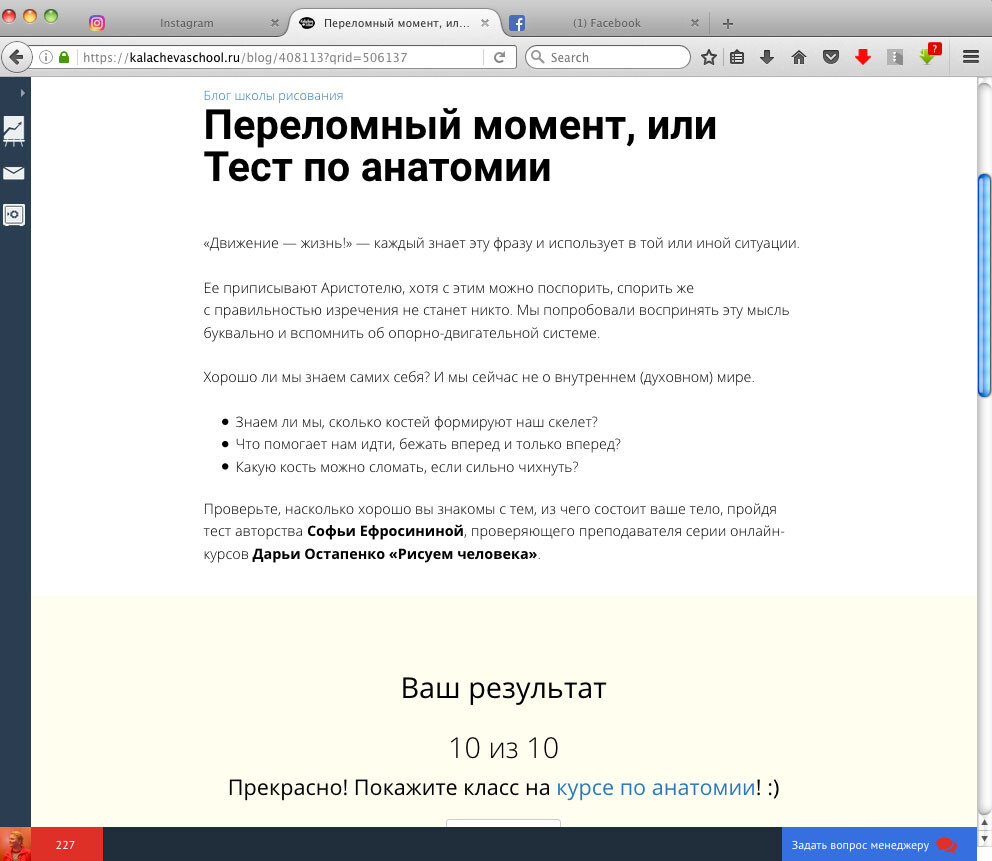Expand the left sidebar with the small arrow

[23, 93]
